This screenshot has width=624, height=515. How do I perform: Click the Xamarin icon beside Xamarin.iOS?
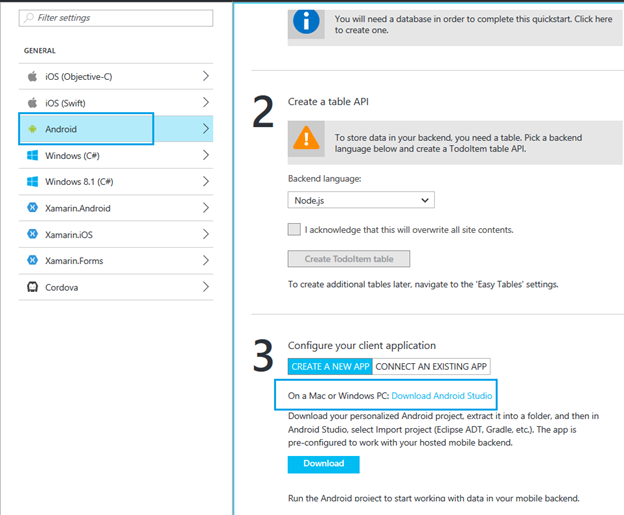pos(32,234)
